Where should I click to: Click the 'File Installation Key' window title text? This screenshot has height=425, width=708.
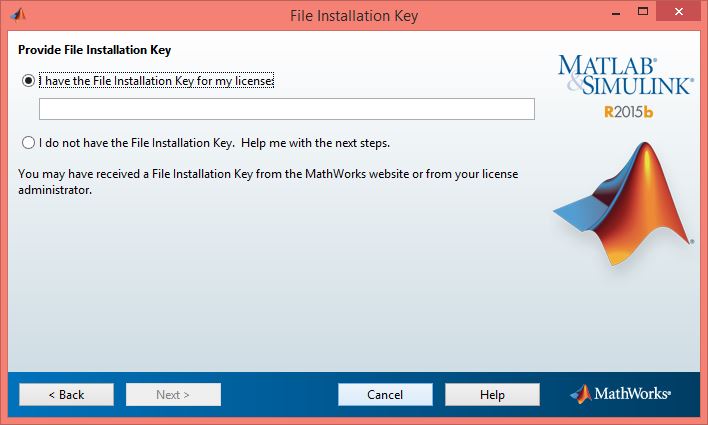click(x=353, y=15)
